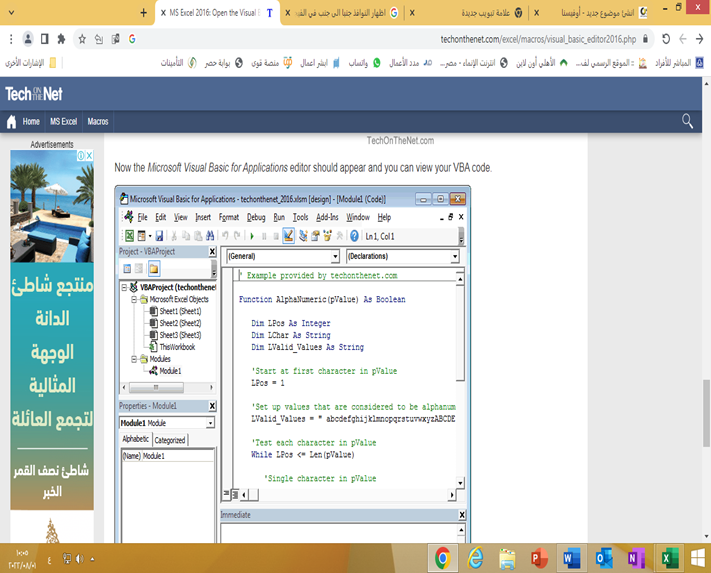The width and height of the screenshot is (711, 573).
Task: Open the Module1 Module properties dropdown
Action: click(x=210, y=423)
